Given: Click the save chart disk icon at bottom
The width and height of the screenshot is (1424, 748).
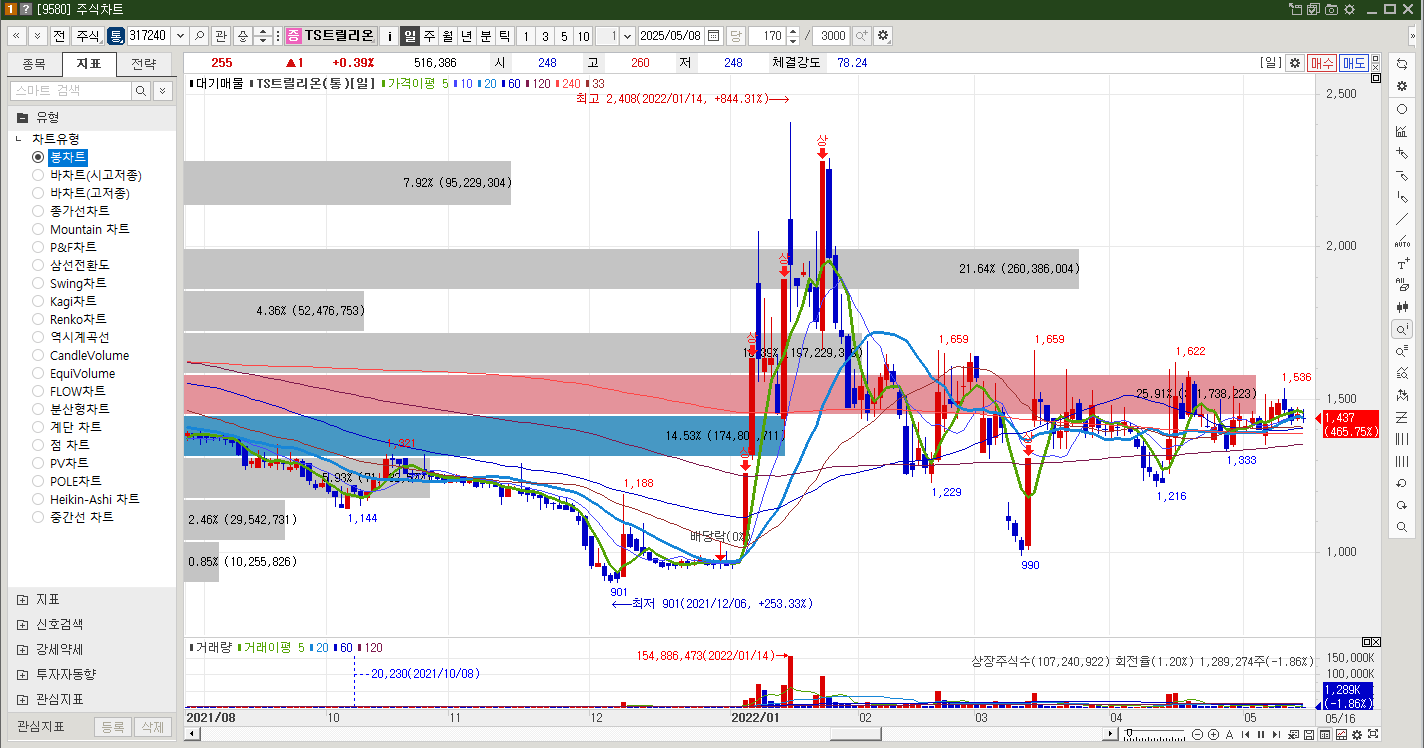Looking at the screenshot, I should coord(1309,734).
